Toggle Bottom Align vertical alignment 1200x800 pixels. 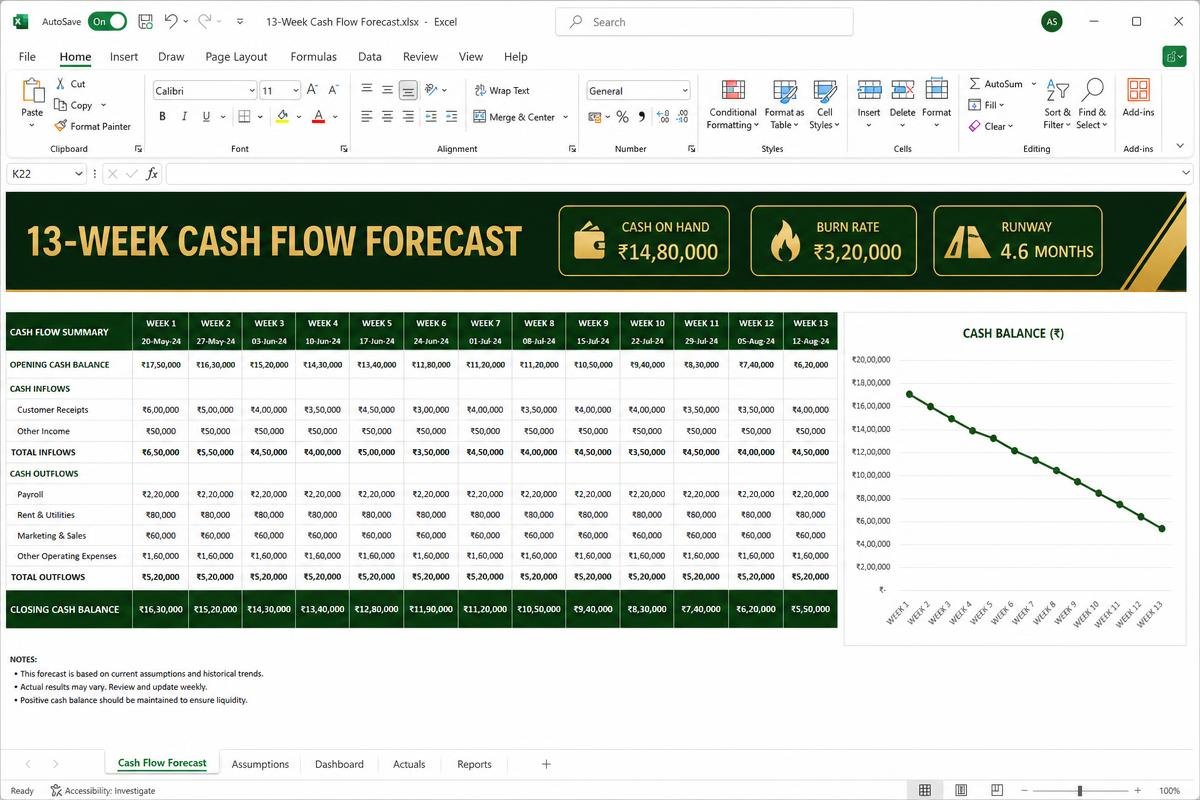(x=408, y=90)
